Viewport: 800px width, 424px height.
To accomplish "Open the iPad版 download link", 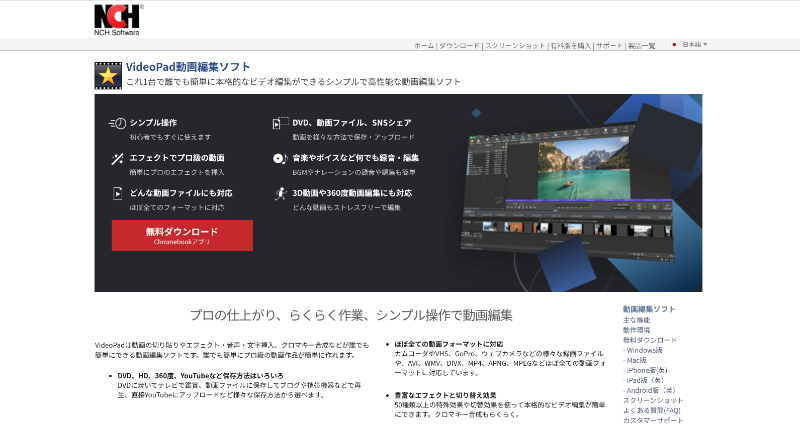I will click(x=643, y=380).
